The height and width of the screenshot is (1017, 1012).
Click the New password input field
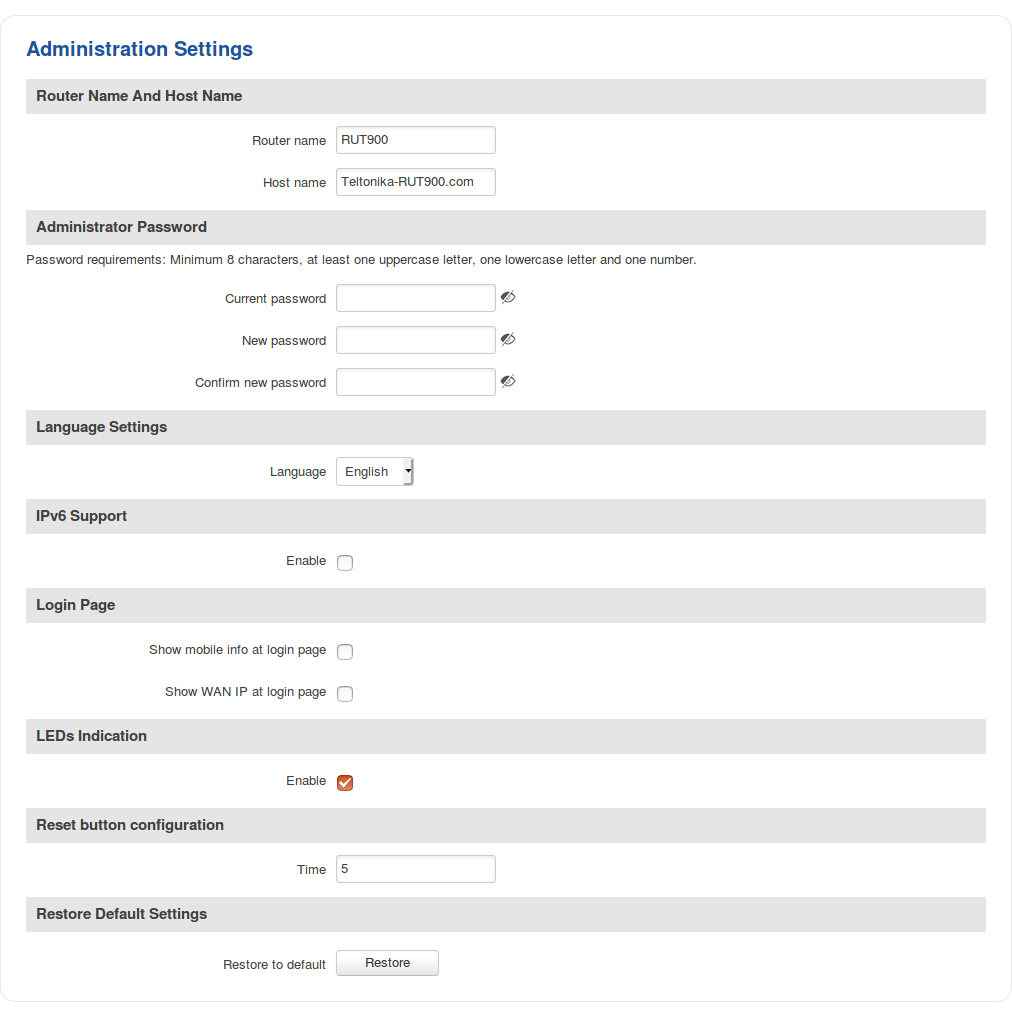[415, 340]
